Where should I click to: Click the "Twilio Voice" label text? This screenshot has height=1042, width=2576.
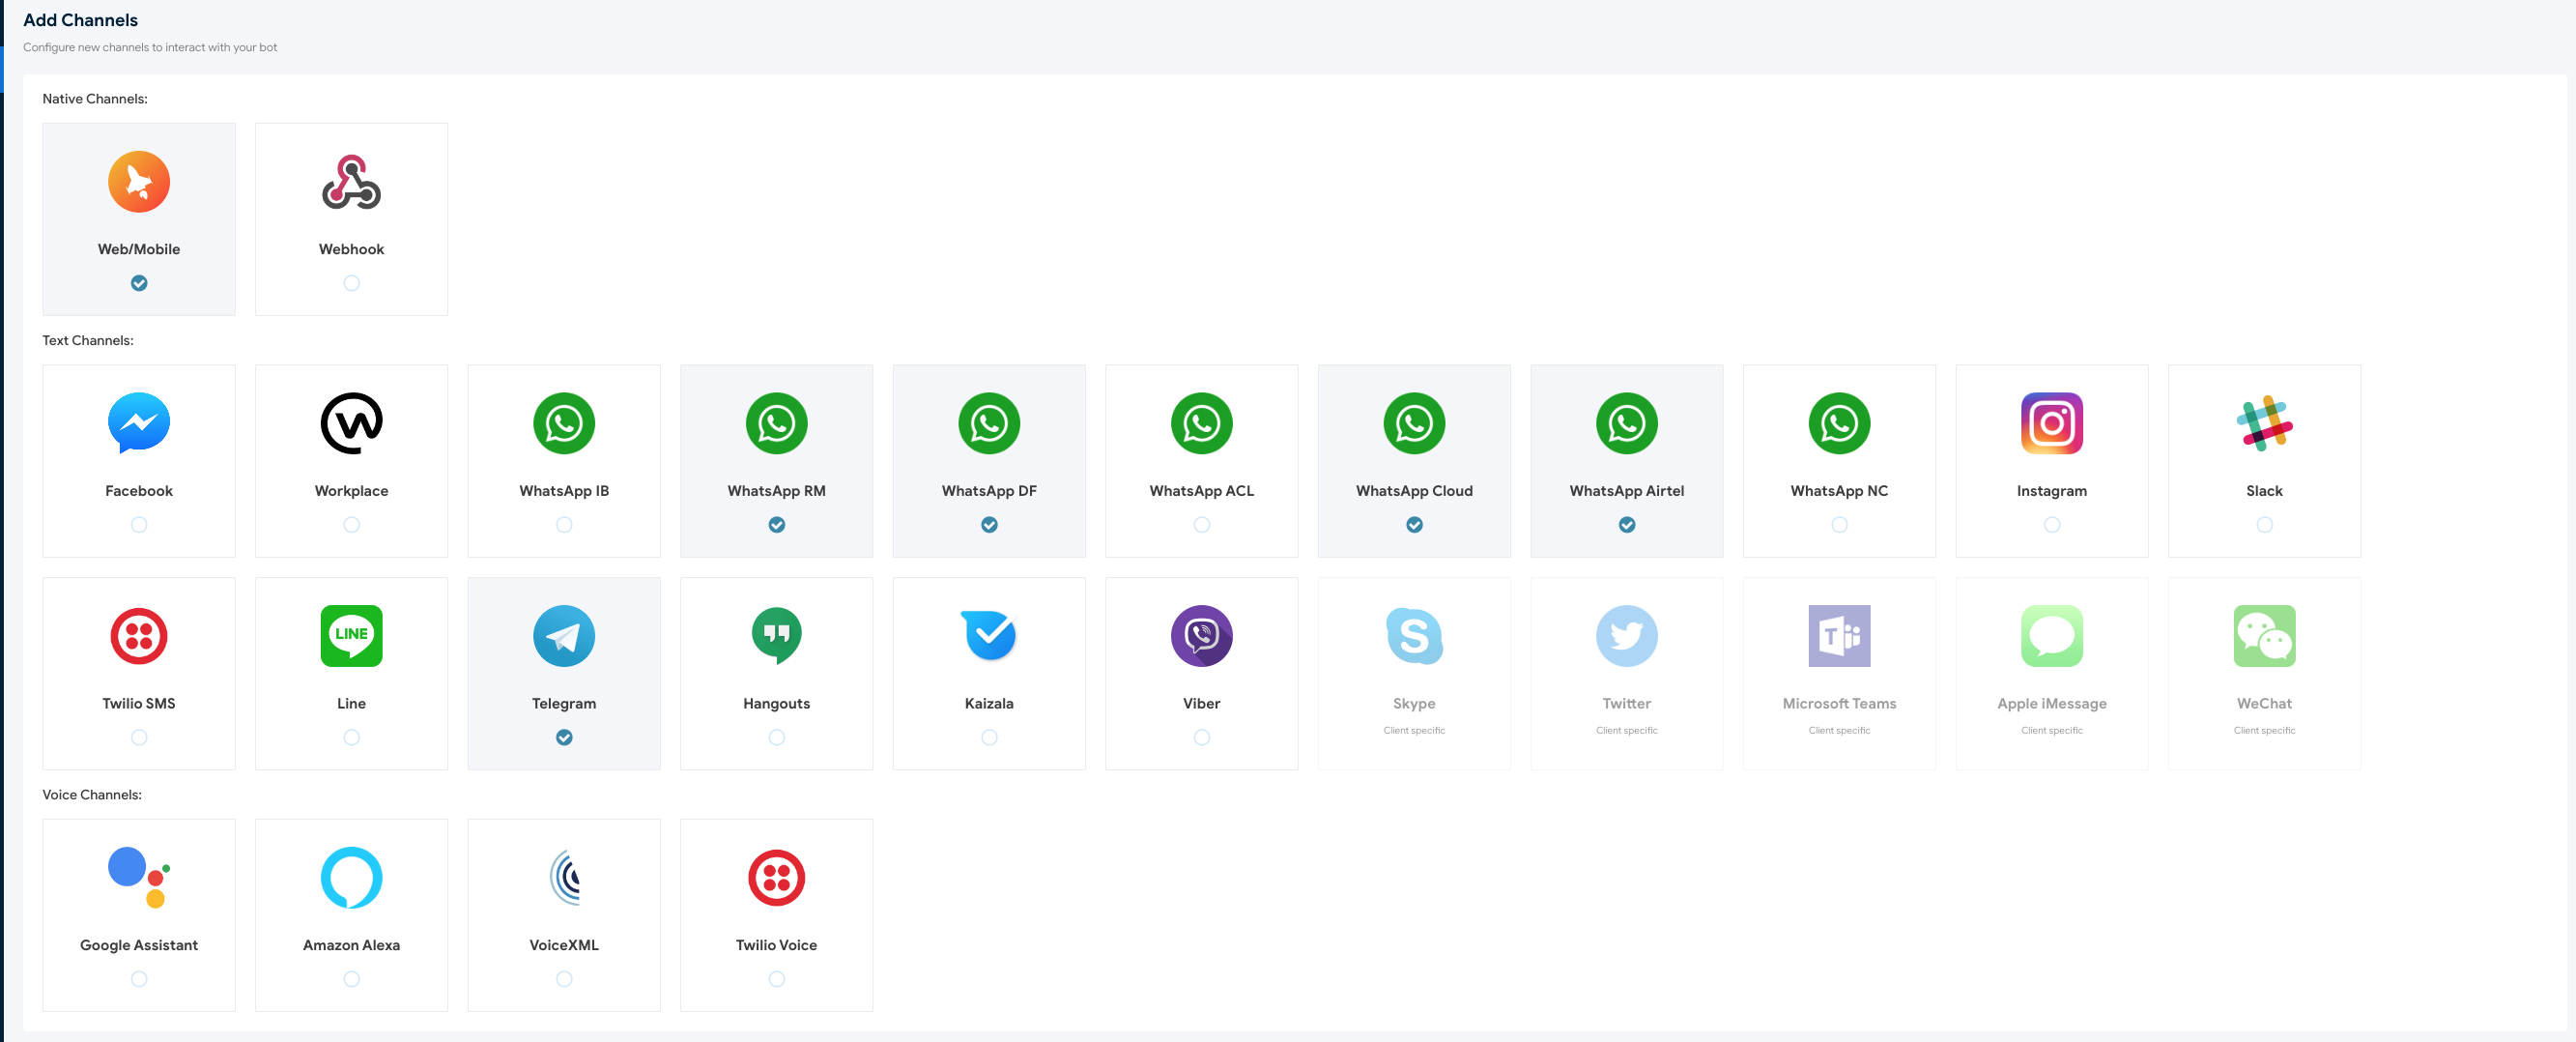coord(777,945)
